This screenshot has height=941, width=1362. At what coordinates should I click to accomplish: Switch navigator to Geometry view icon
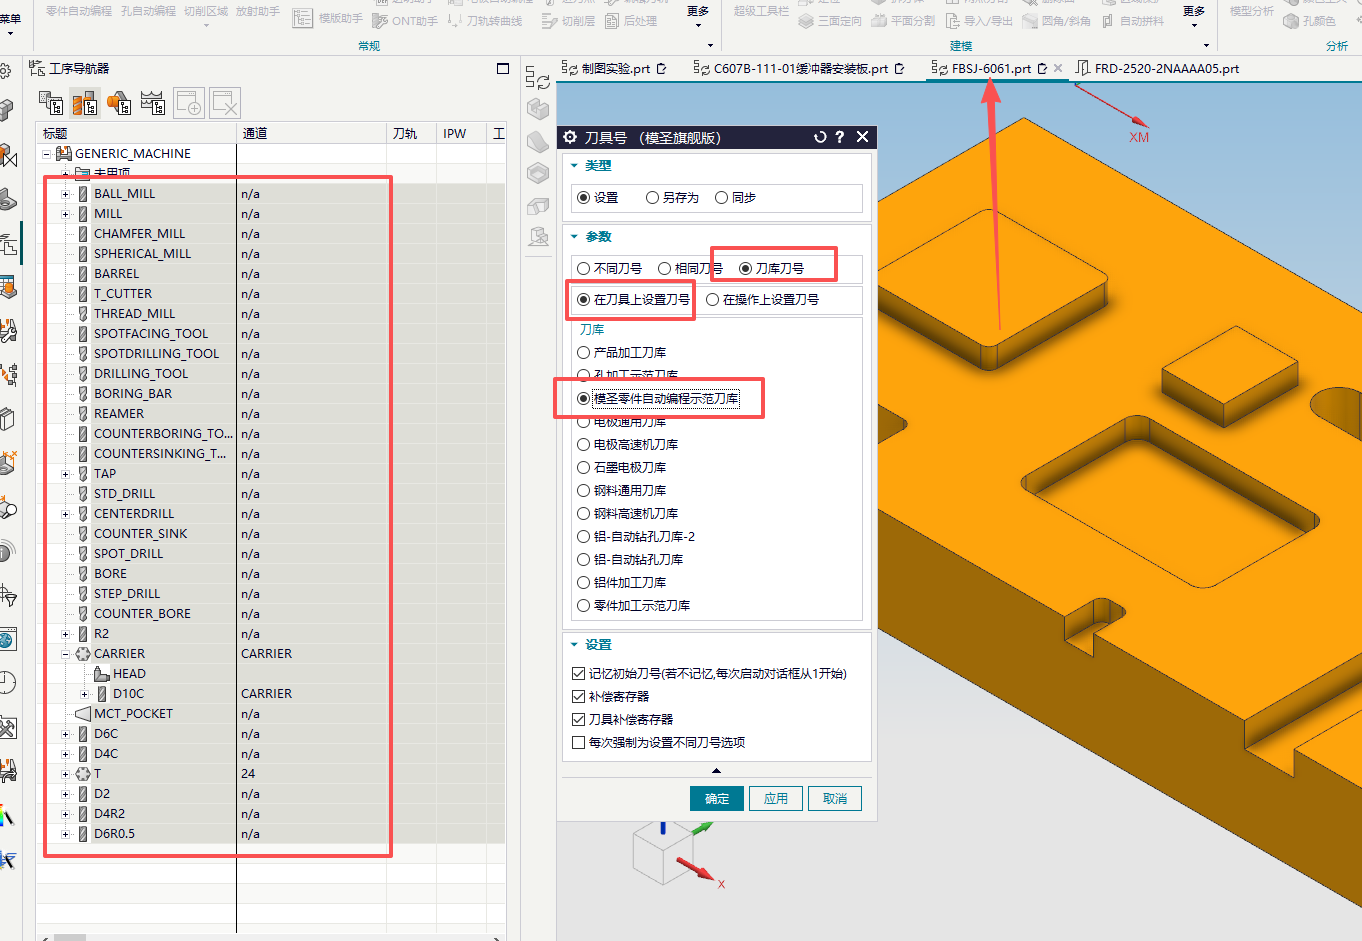coord(119,103)
